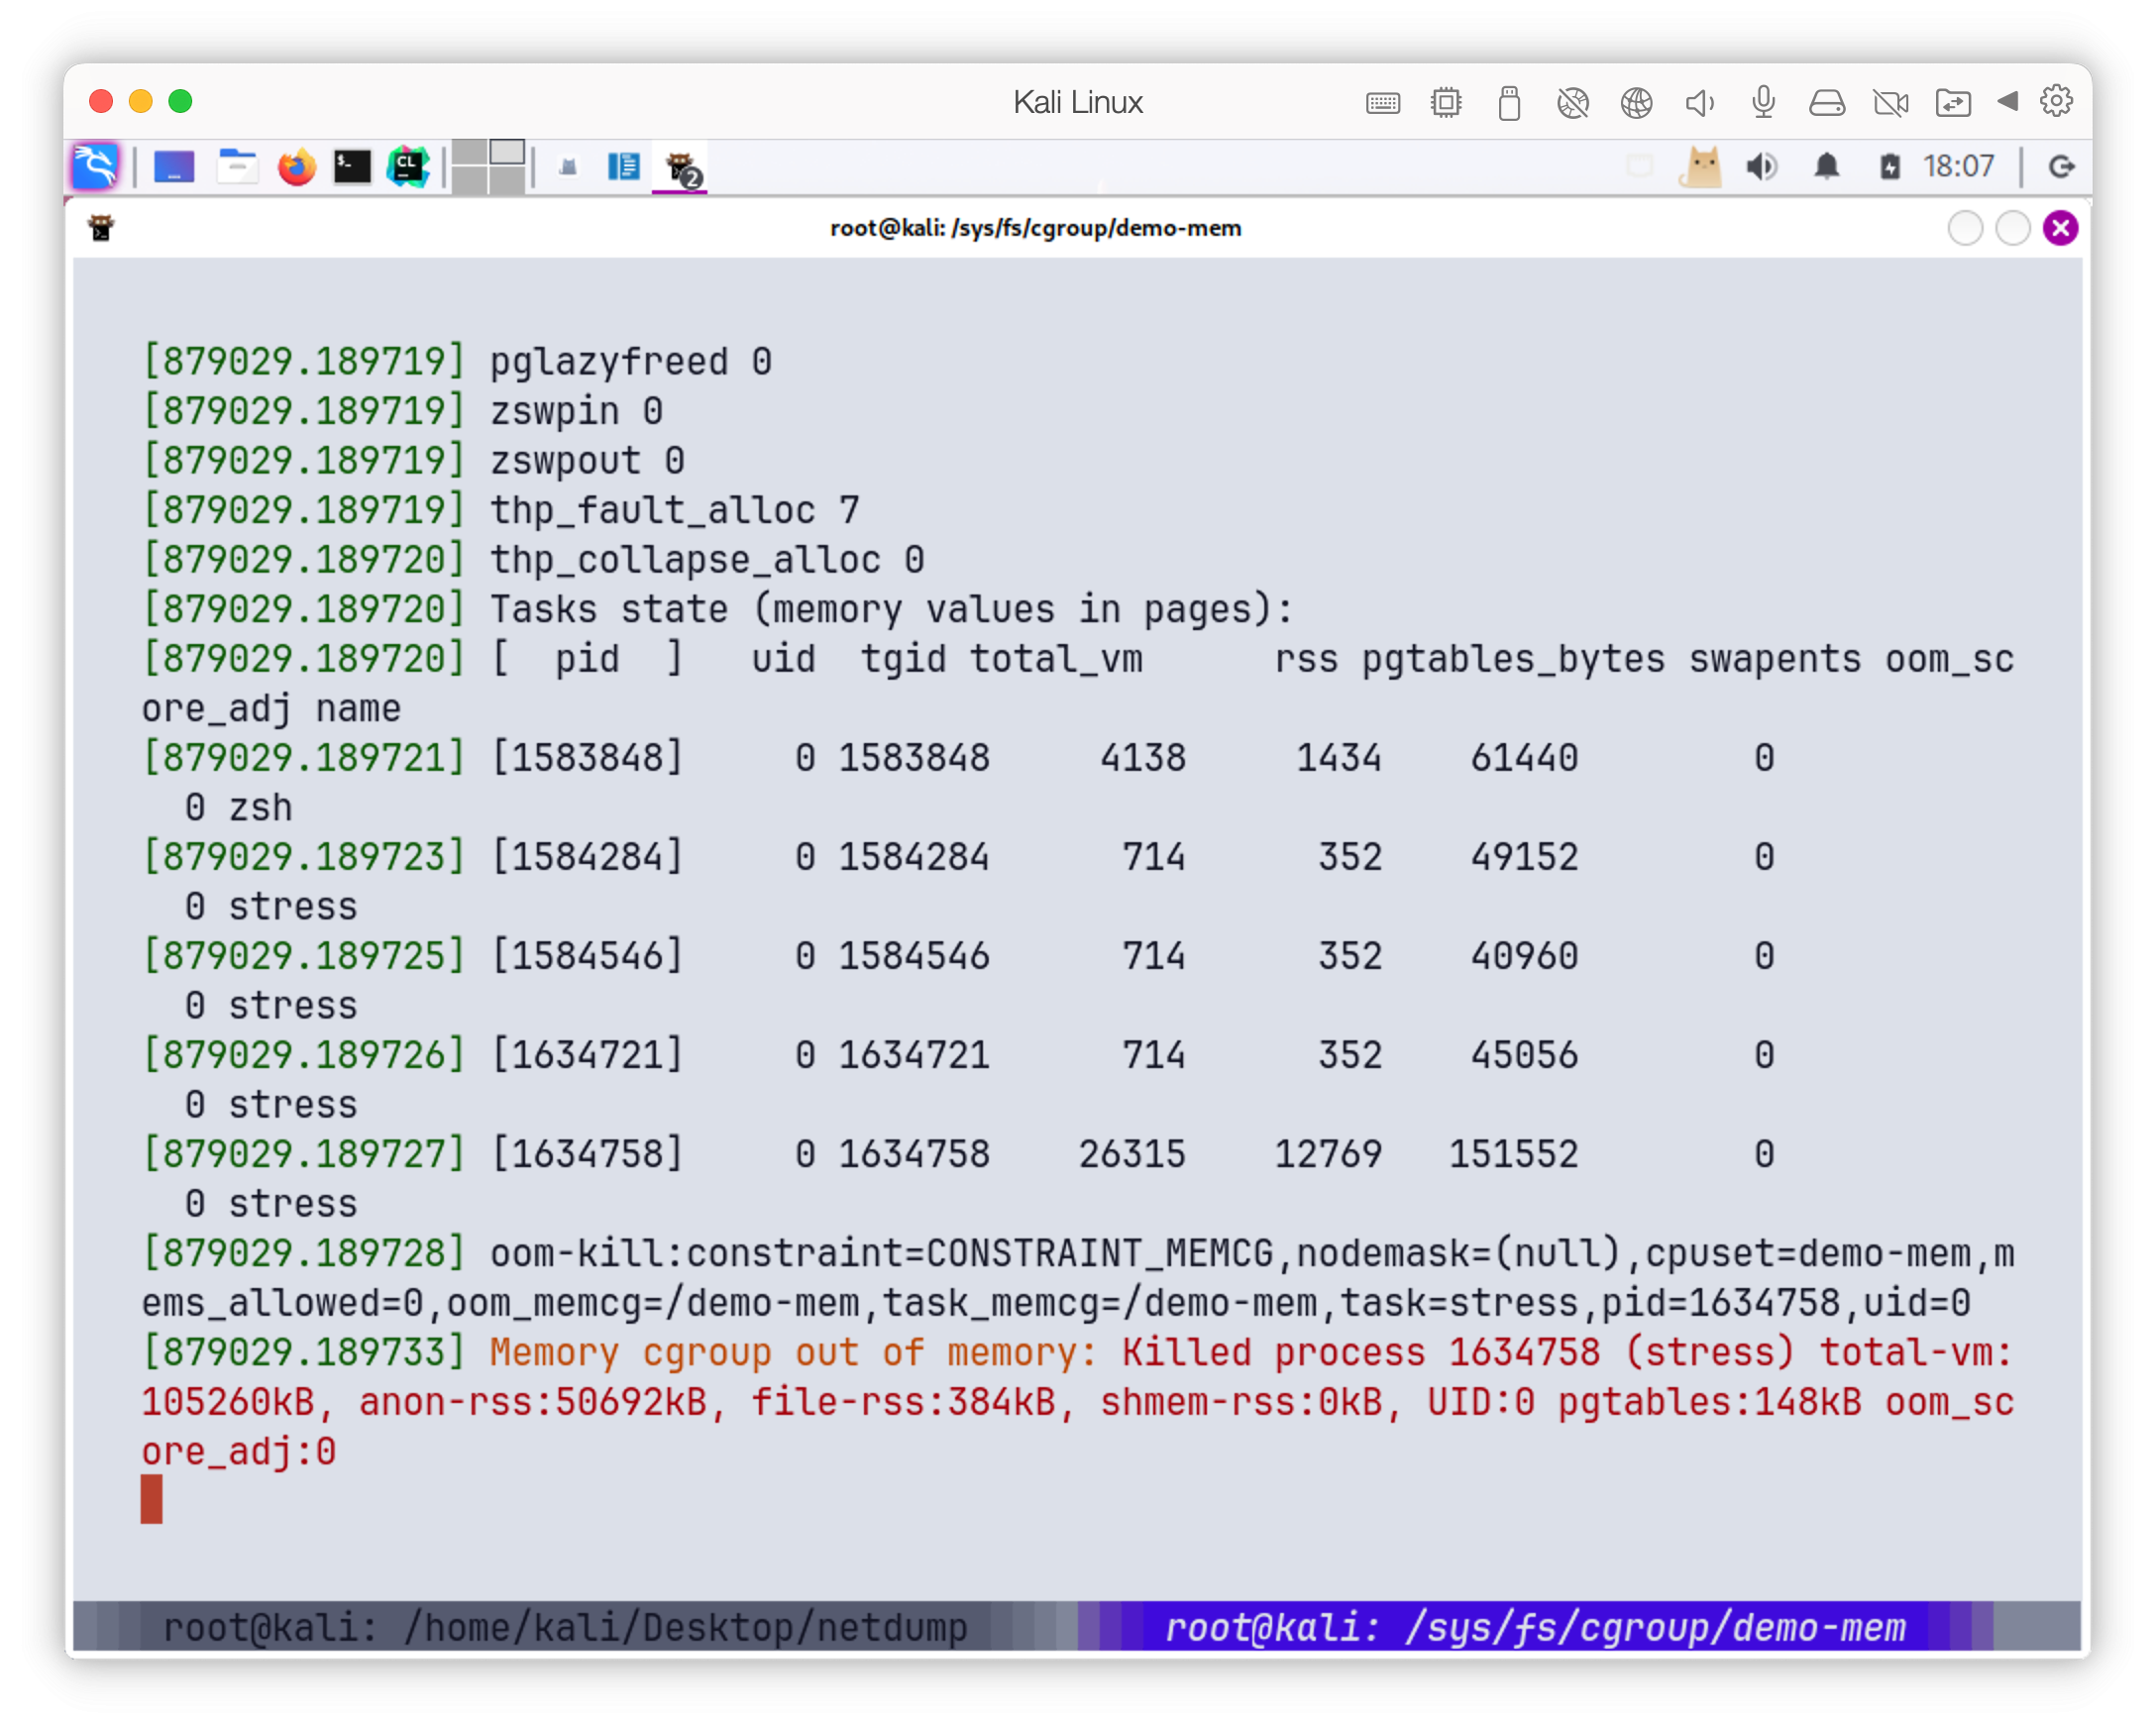Open VM keyboard options in title bar

coord(1383,102)
